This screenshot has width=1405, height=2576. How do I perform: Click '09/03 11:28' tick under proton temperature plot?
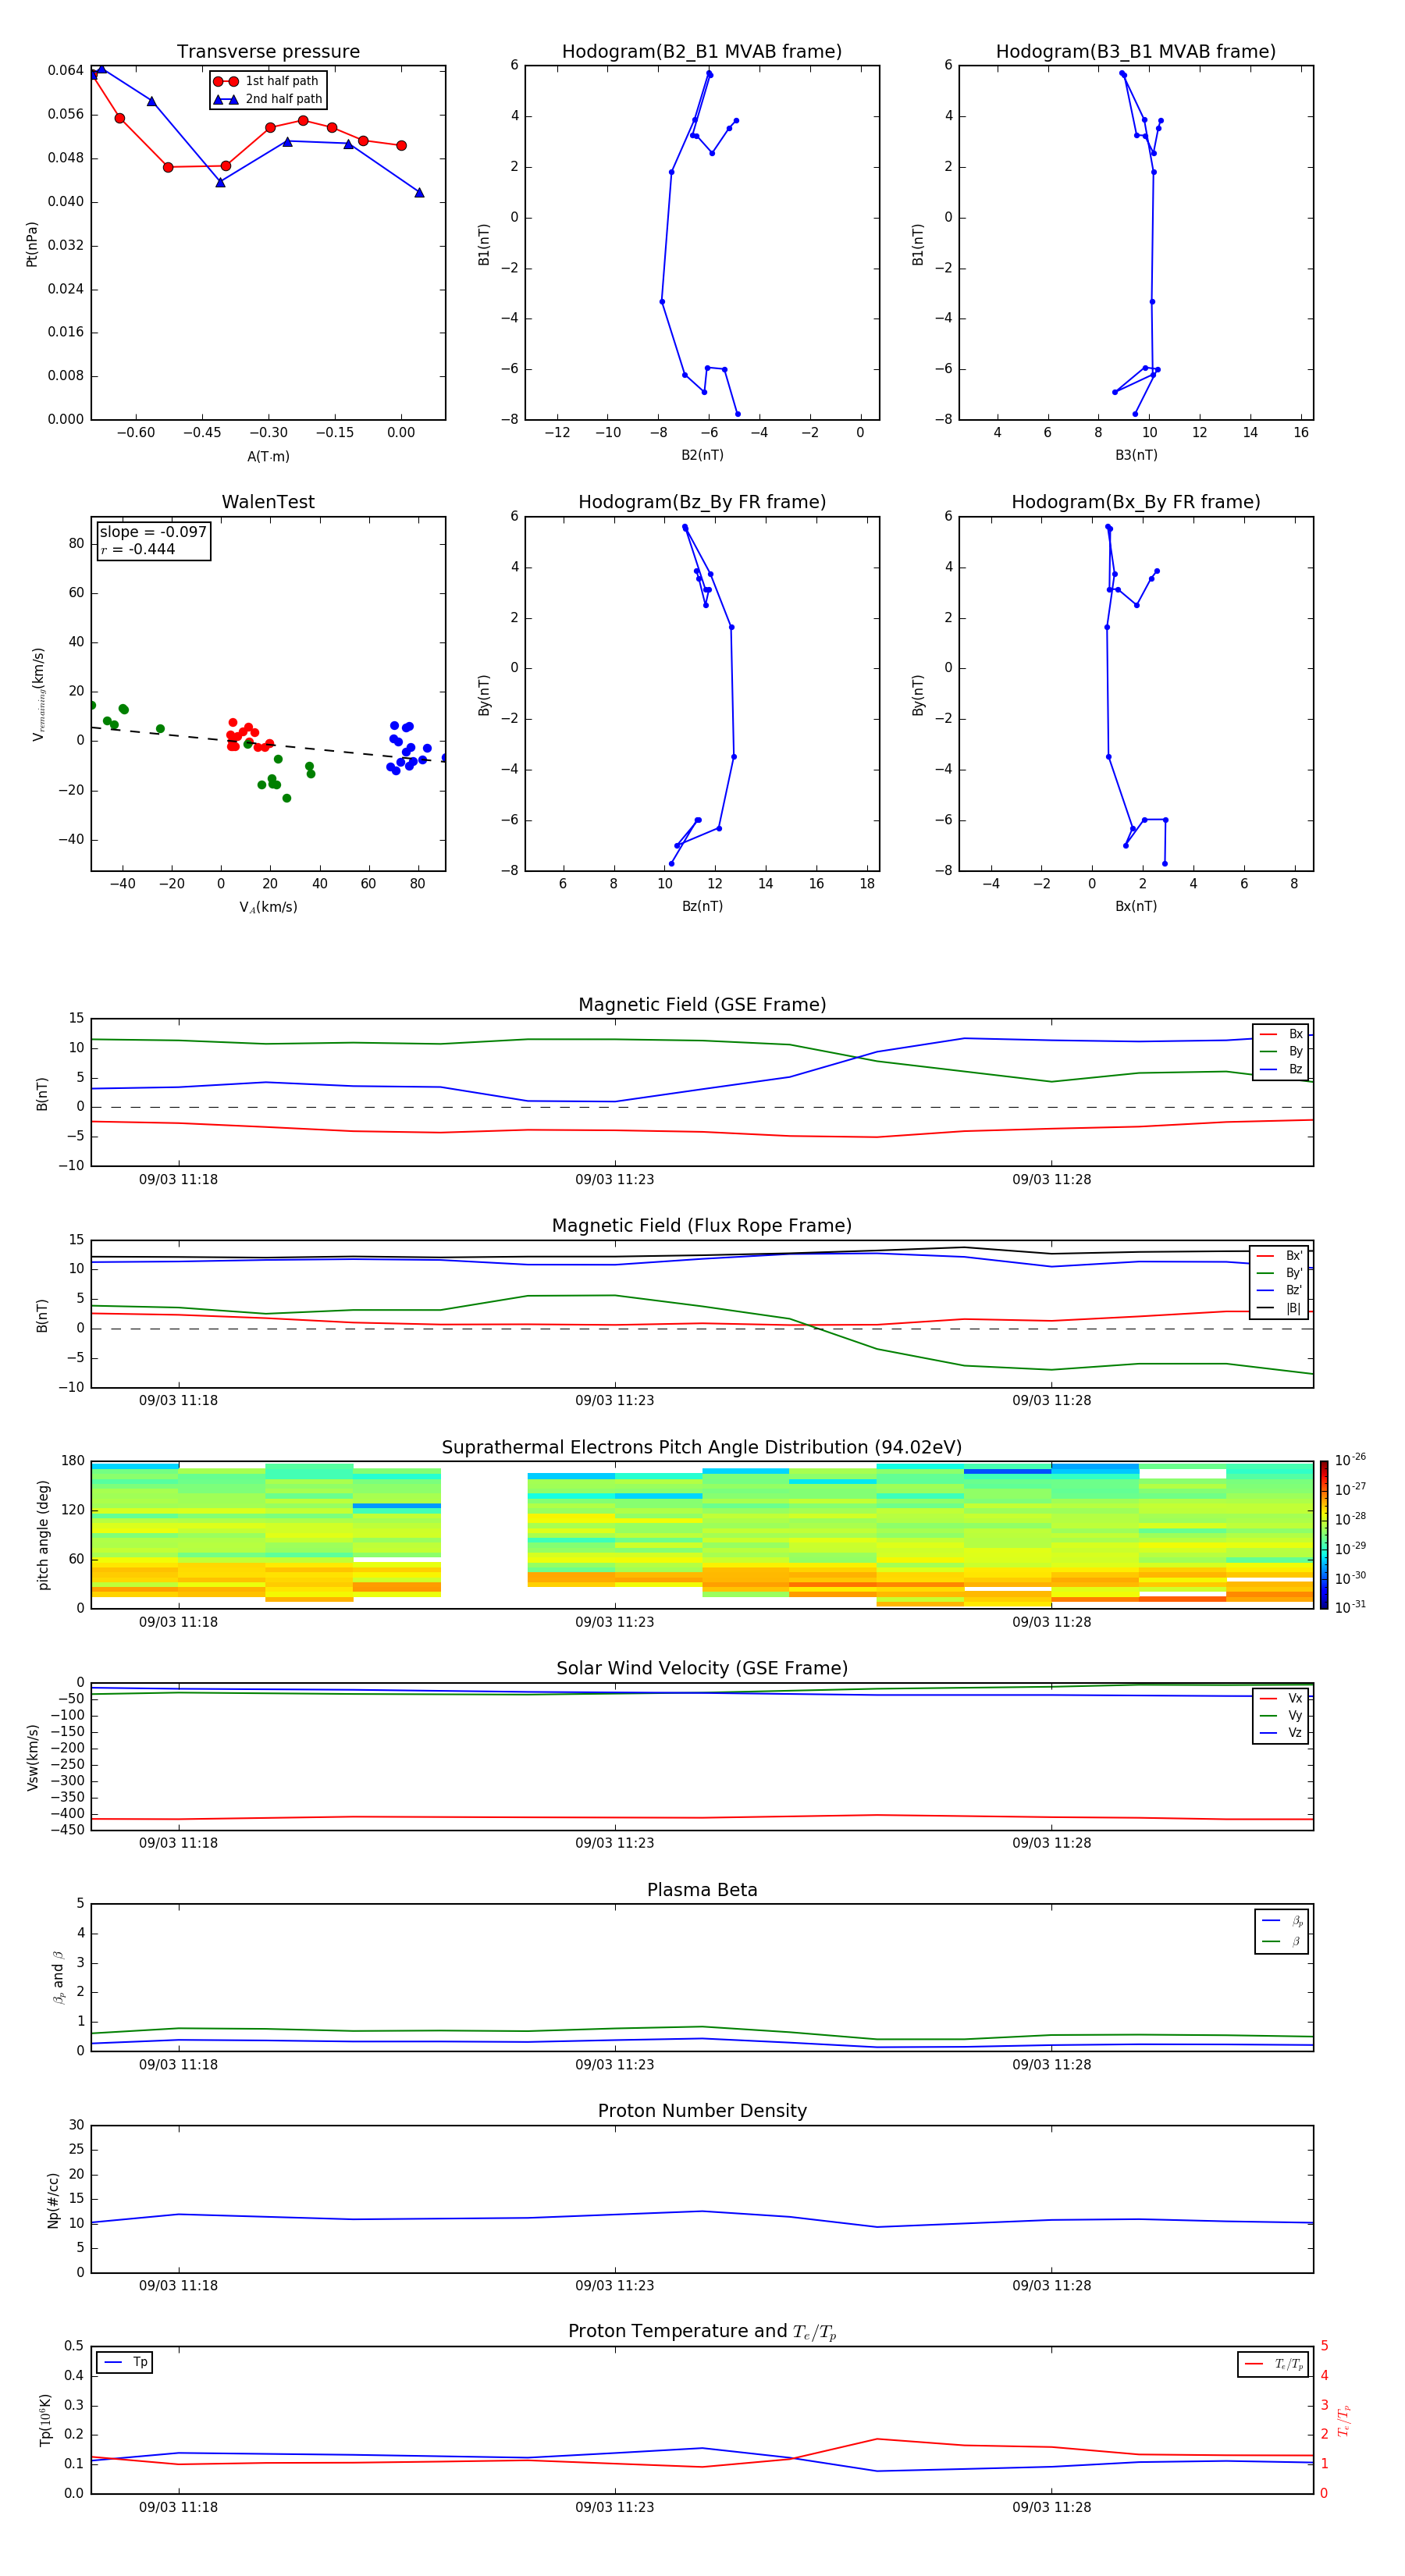click(1051, 2507)
